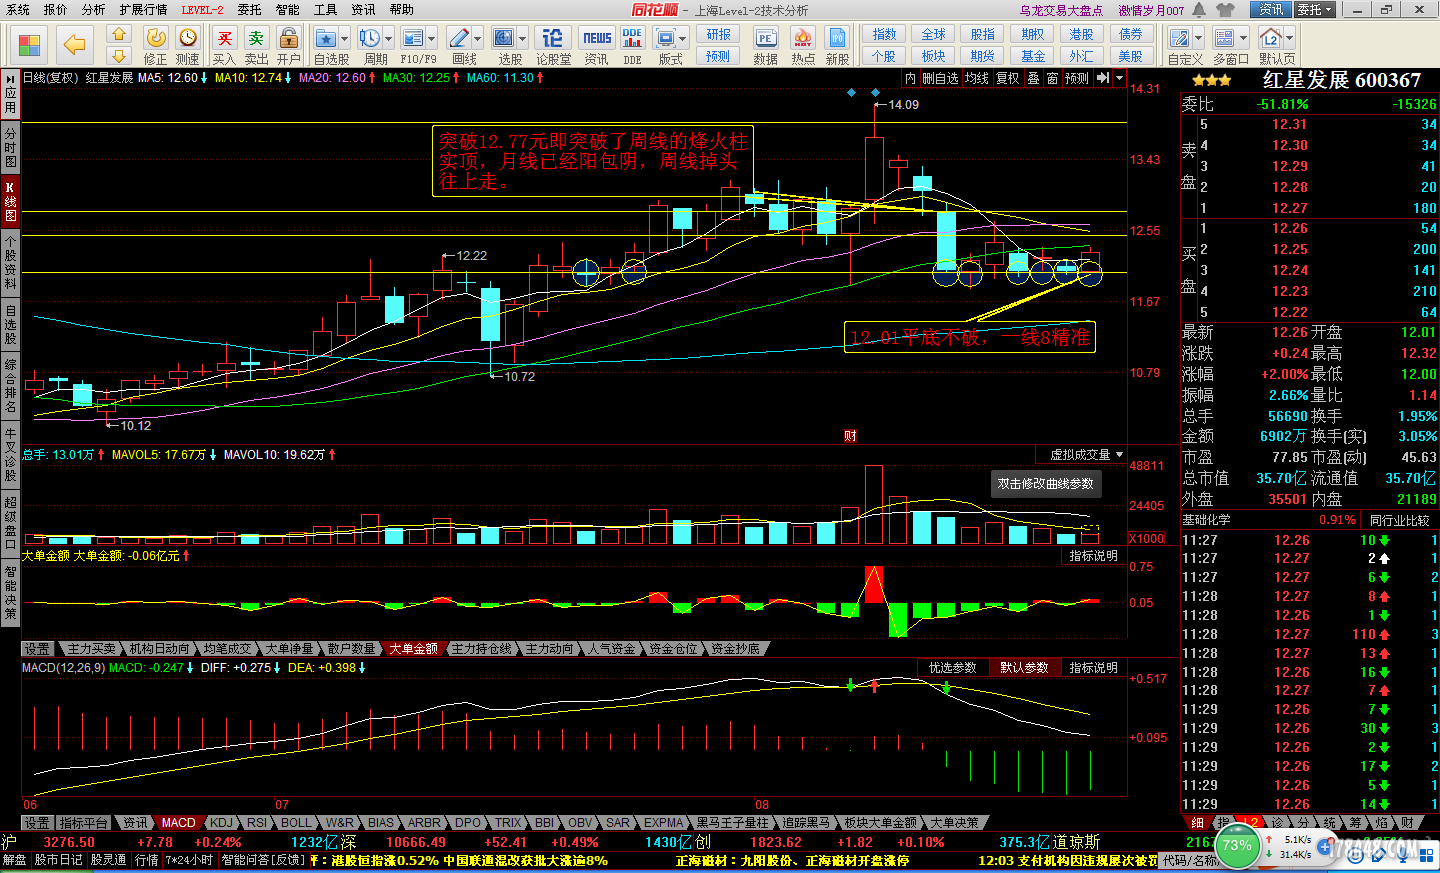1440x873 pixels.
Task: Click the 73% green circle indicator
Action: [x=1237, y=846]
